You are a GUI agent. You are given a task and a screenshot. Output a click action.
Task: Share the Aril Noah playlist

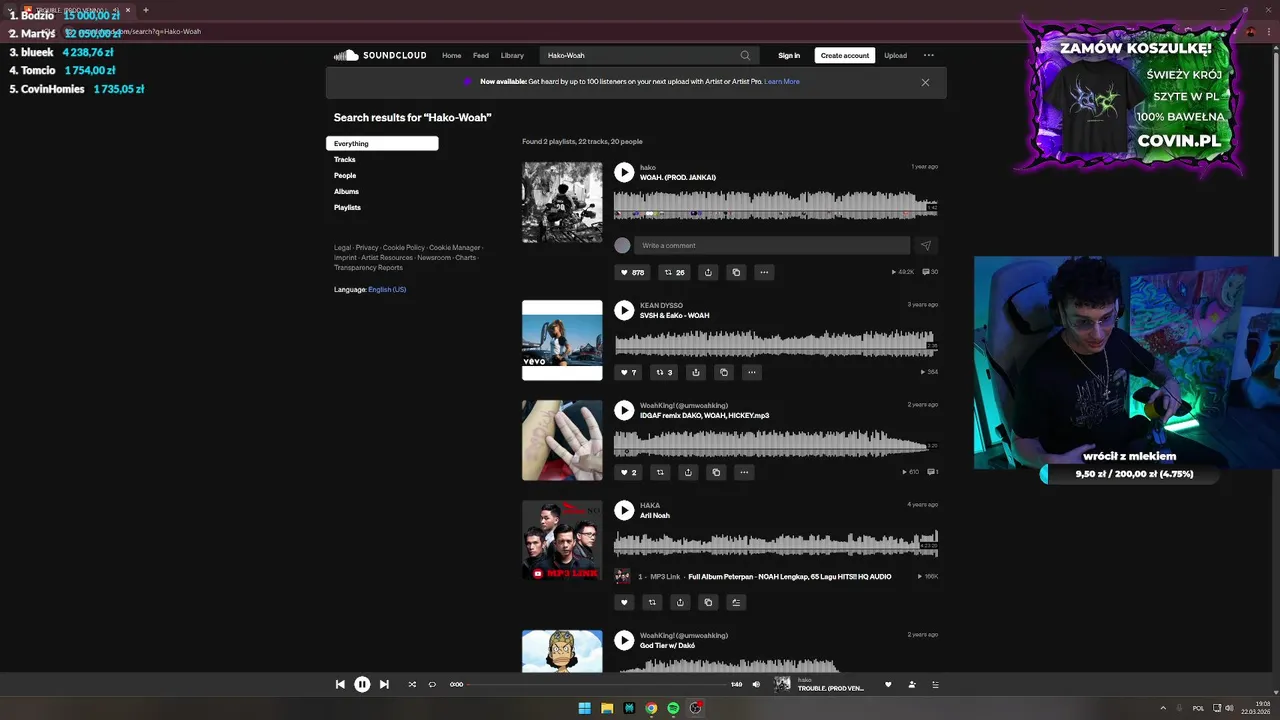681,602
